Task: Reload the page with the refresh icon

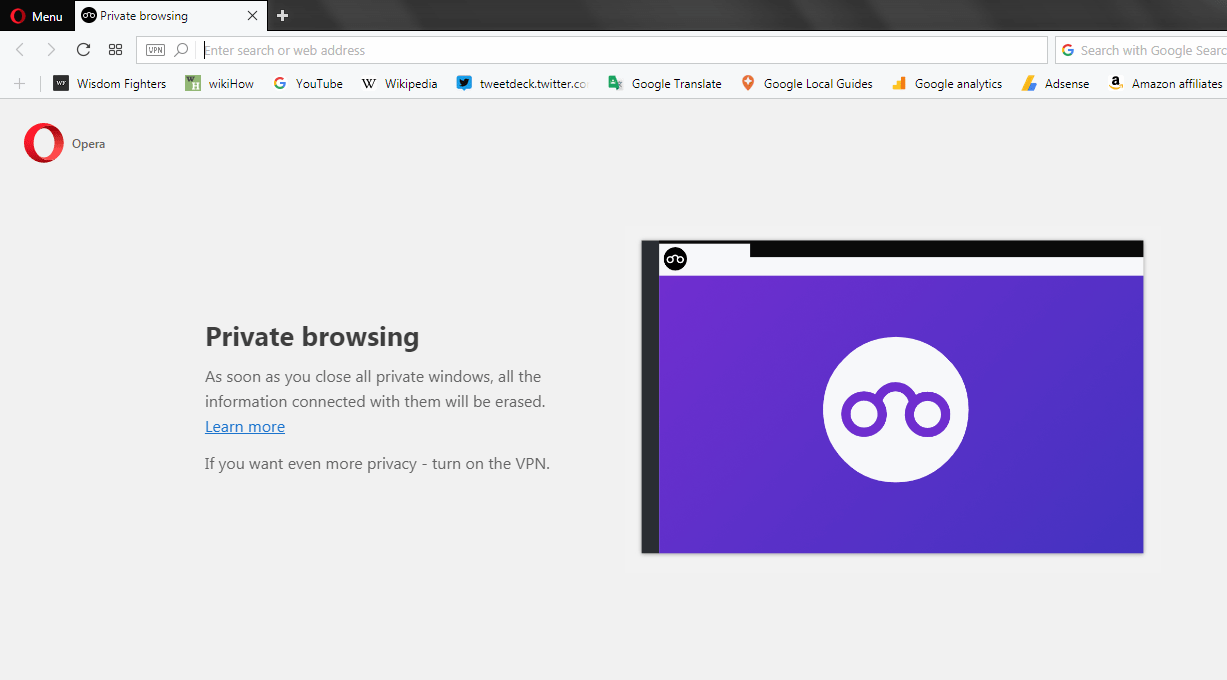Action: click(x=83, y=50)
